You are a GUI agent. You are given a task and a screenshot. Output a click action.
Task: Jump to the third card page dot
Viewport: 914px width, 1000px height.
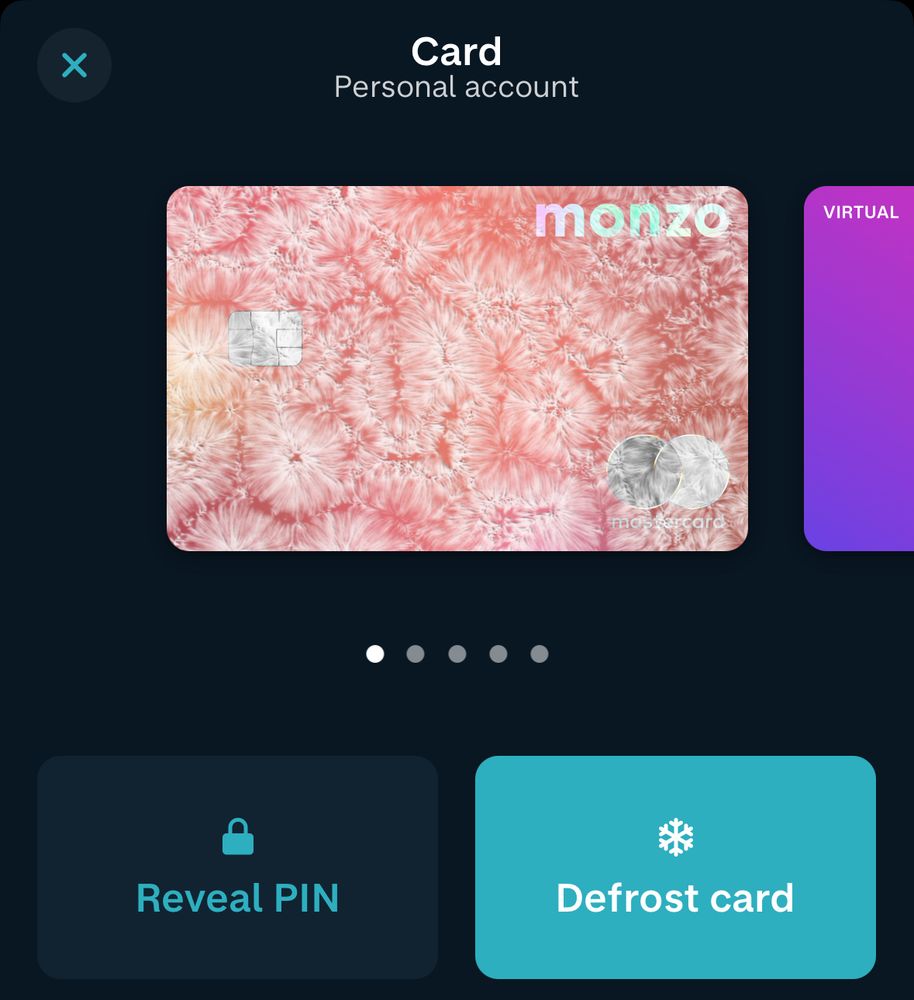457,654
